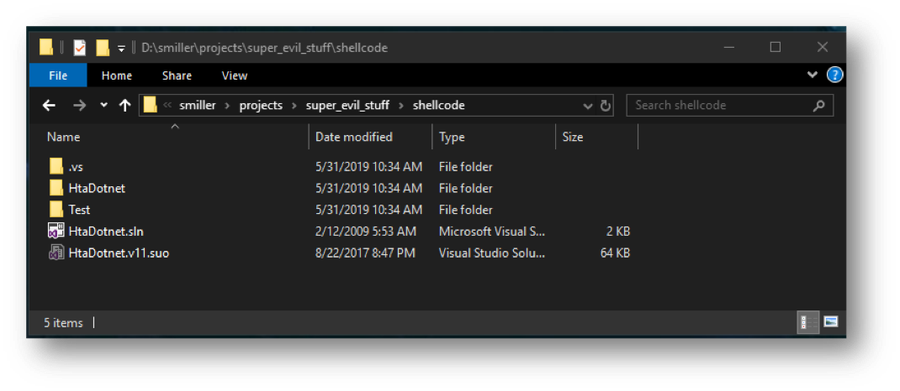Click the HtaDotnet.sln file icon
The height and width of the screenshot is (391, 900).
tap(56, 231)
